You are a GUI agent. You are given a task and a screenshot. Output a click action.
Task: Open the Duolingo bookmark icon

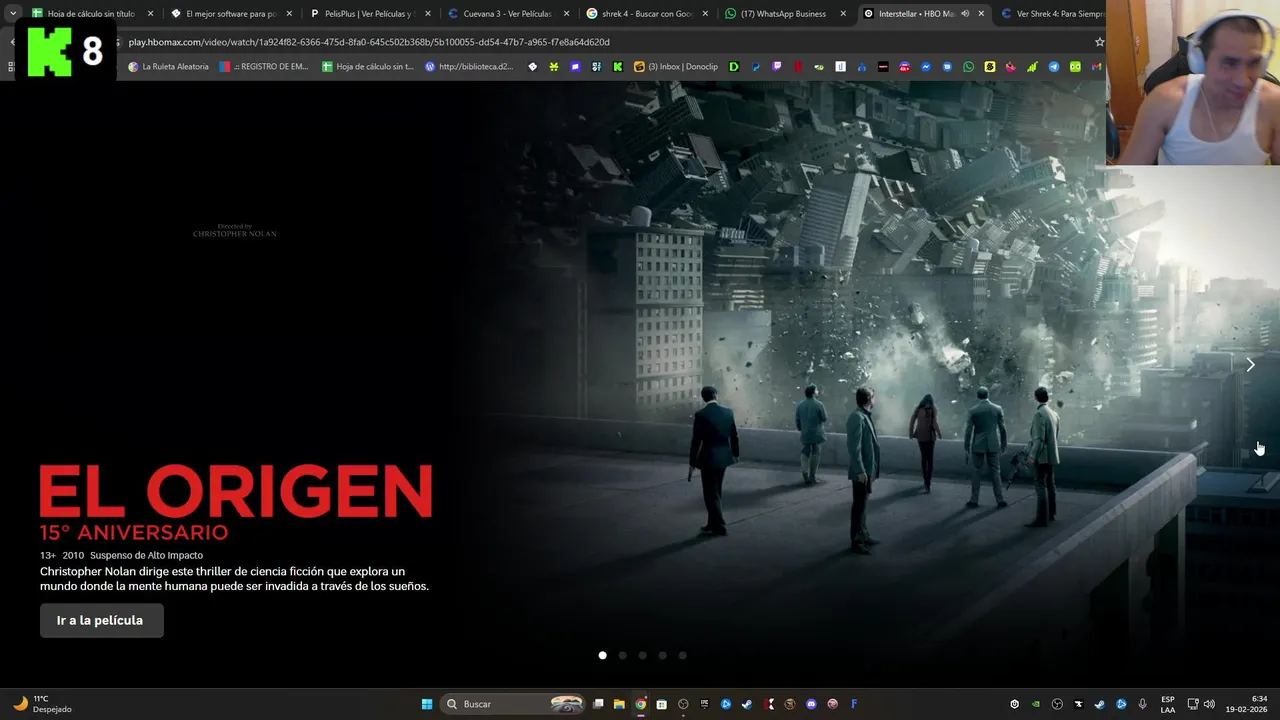pos(1075,67)
